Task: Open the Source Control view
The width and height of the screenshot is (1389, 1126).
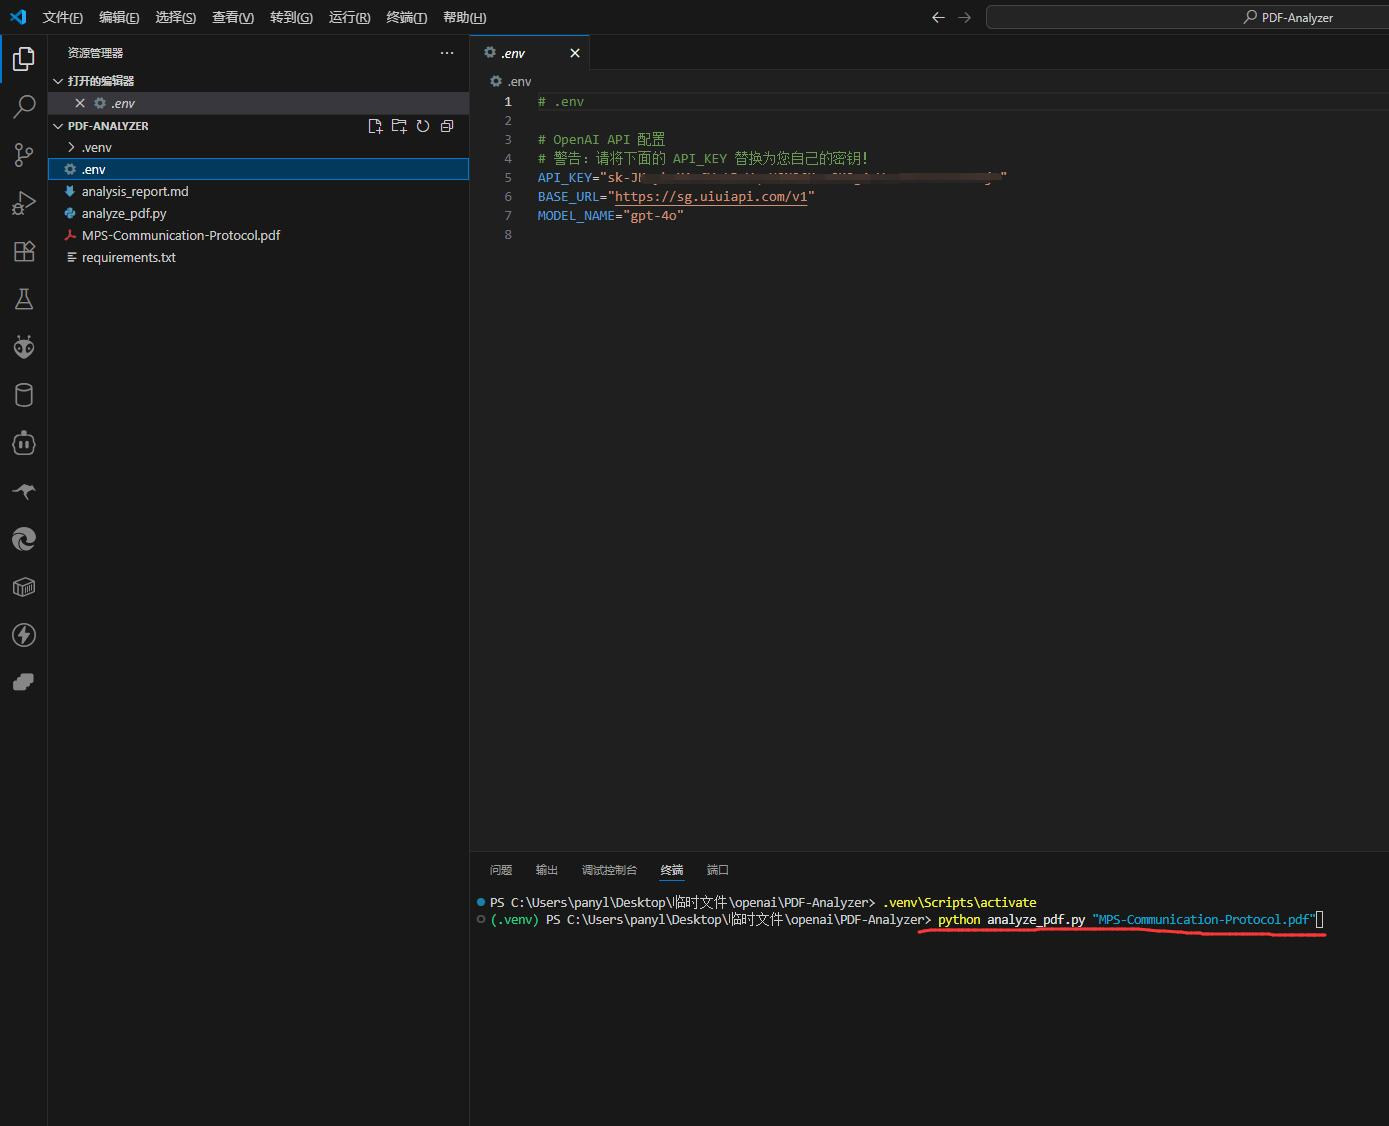Action: coord(24,155)
